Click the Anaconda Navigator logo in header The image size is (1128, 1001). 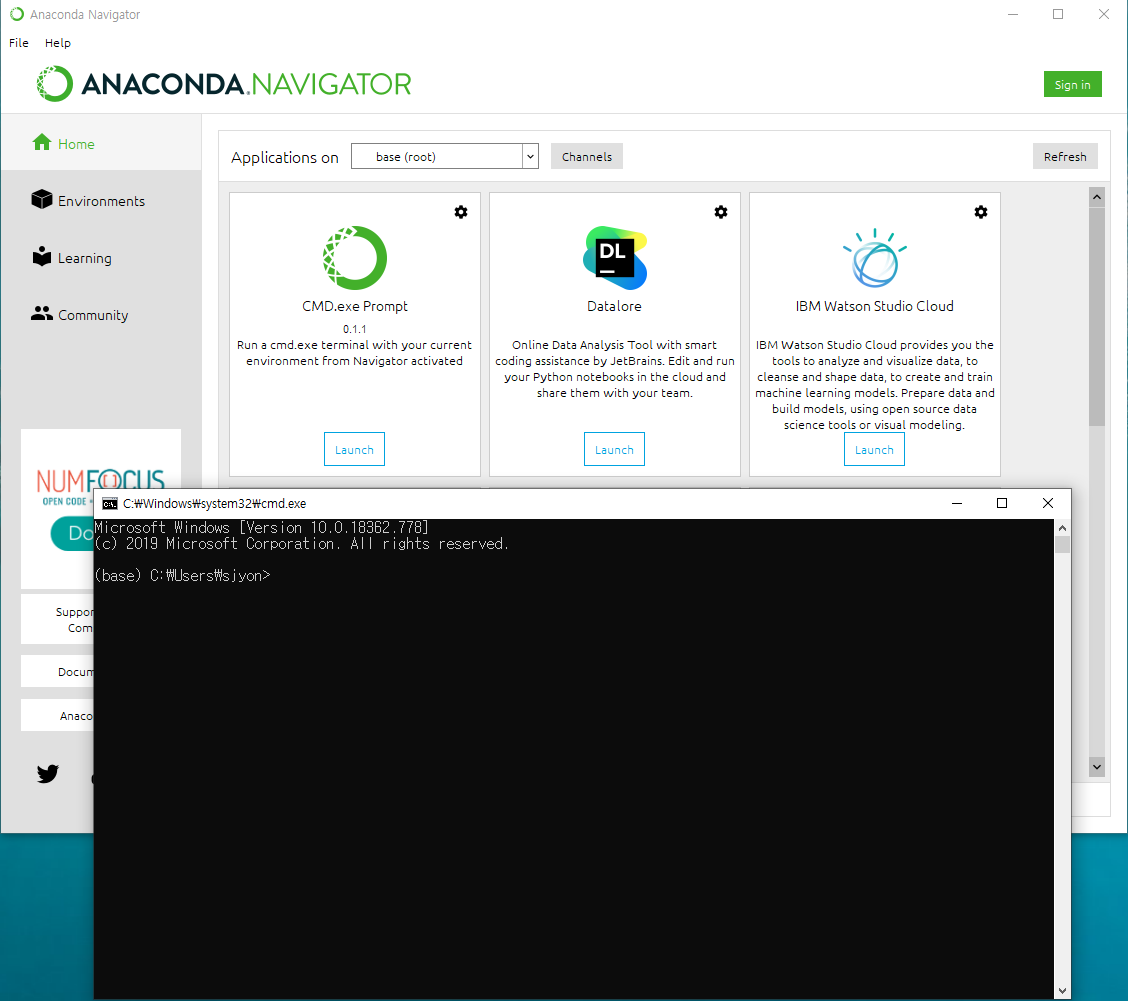point(224,84)
